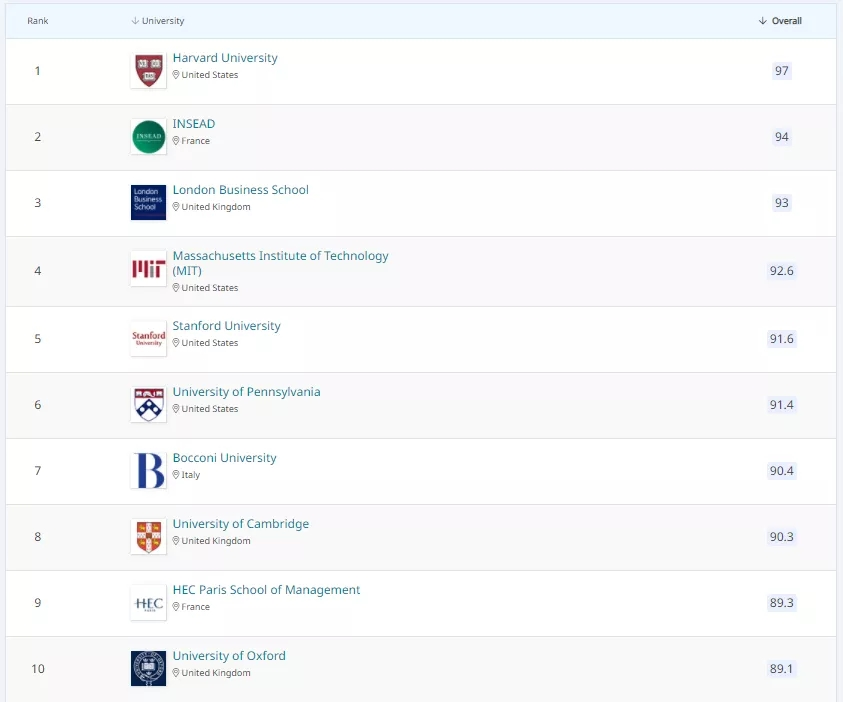Image resolution: width=843 pixels, height=702 pixels.
Task: Click the Bocconi University blue B logo
Action: [x=148, y=470]
